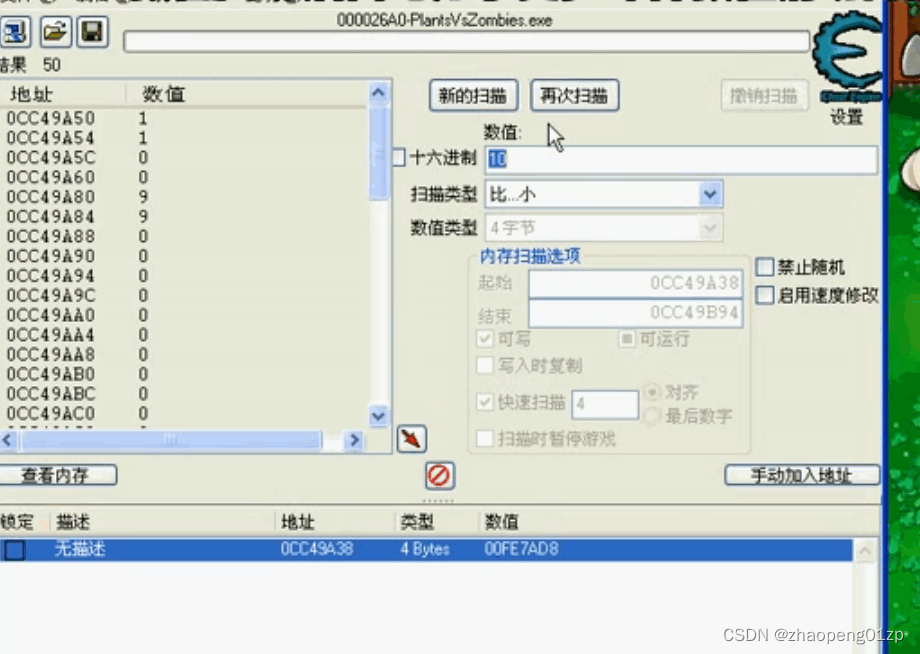This screenshot has width=920, height=654.
Task: Open Cheat Engine settings via 设置
Action: coord(845,117)
